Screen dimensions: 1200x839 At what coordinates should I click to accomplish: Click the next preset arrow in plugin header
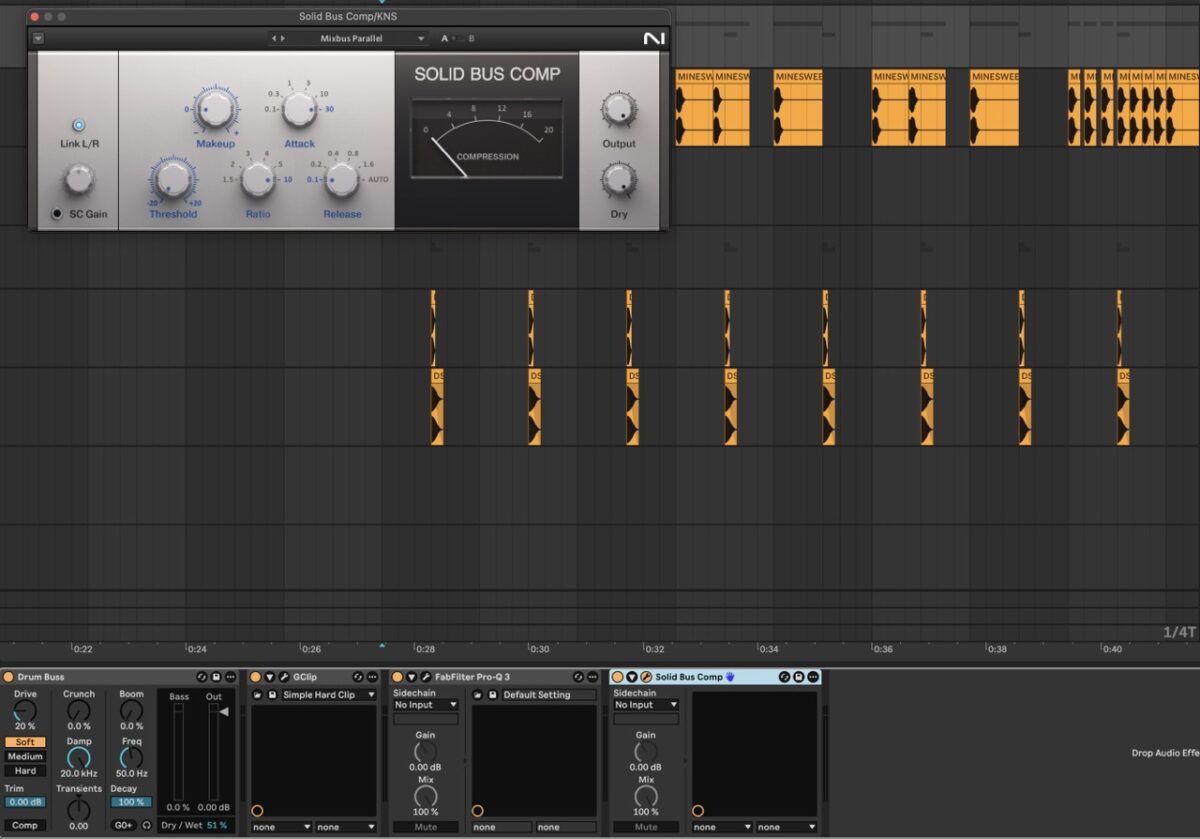[x=284, y=39]
